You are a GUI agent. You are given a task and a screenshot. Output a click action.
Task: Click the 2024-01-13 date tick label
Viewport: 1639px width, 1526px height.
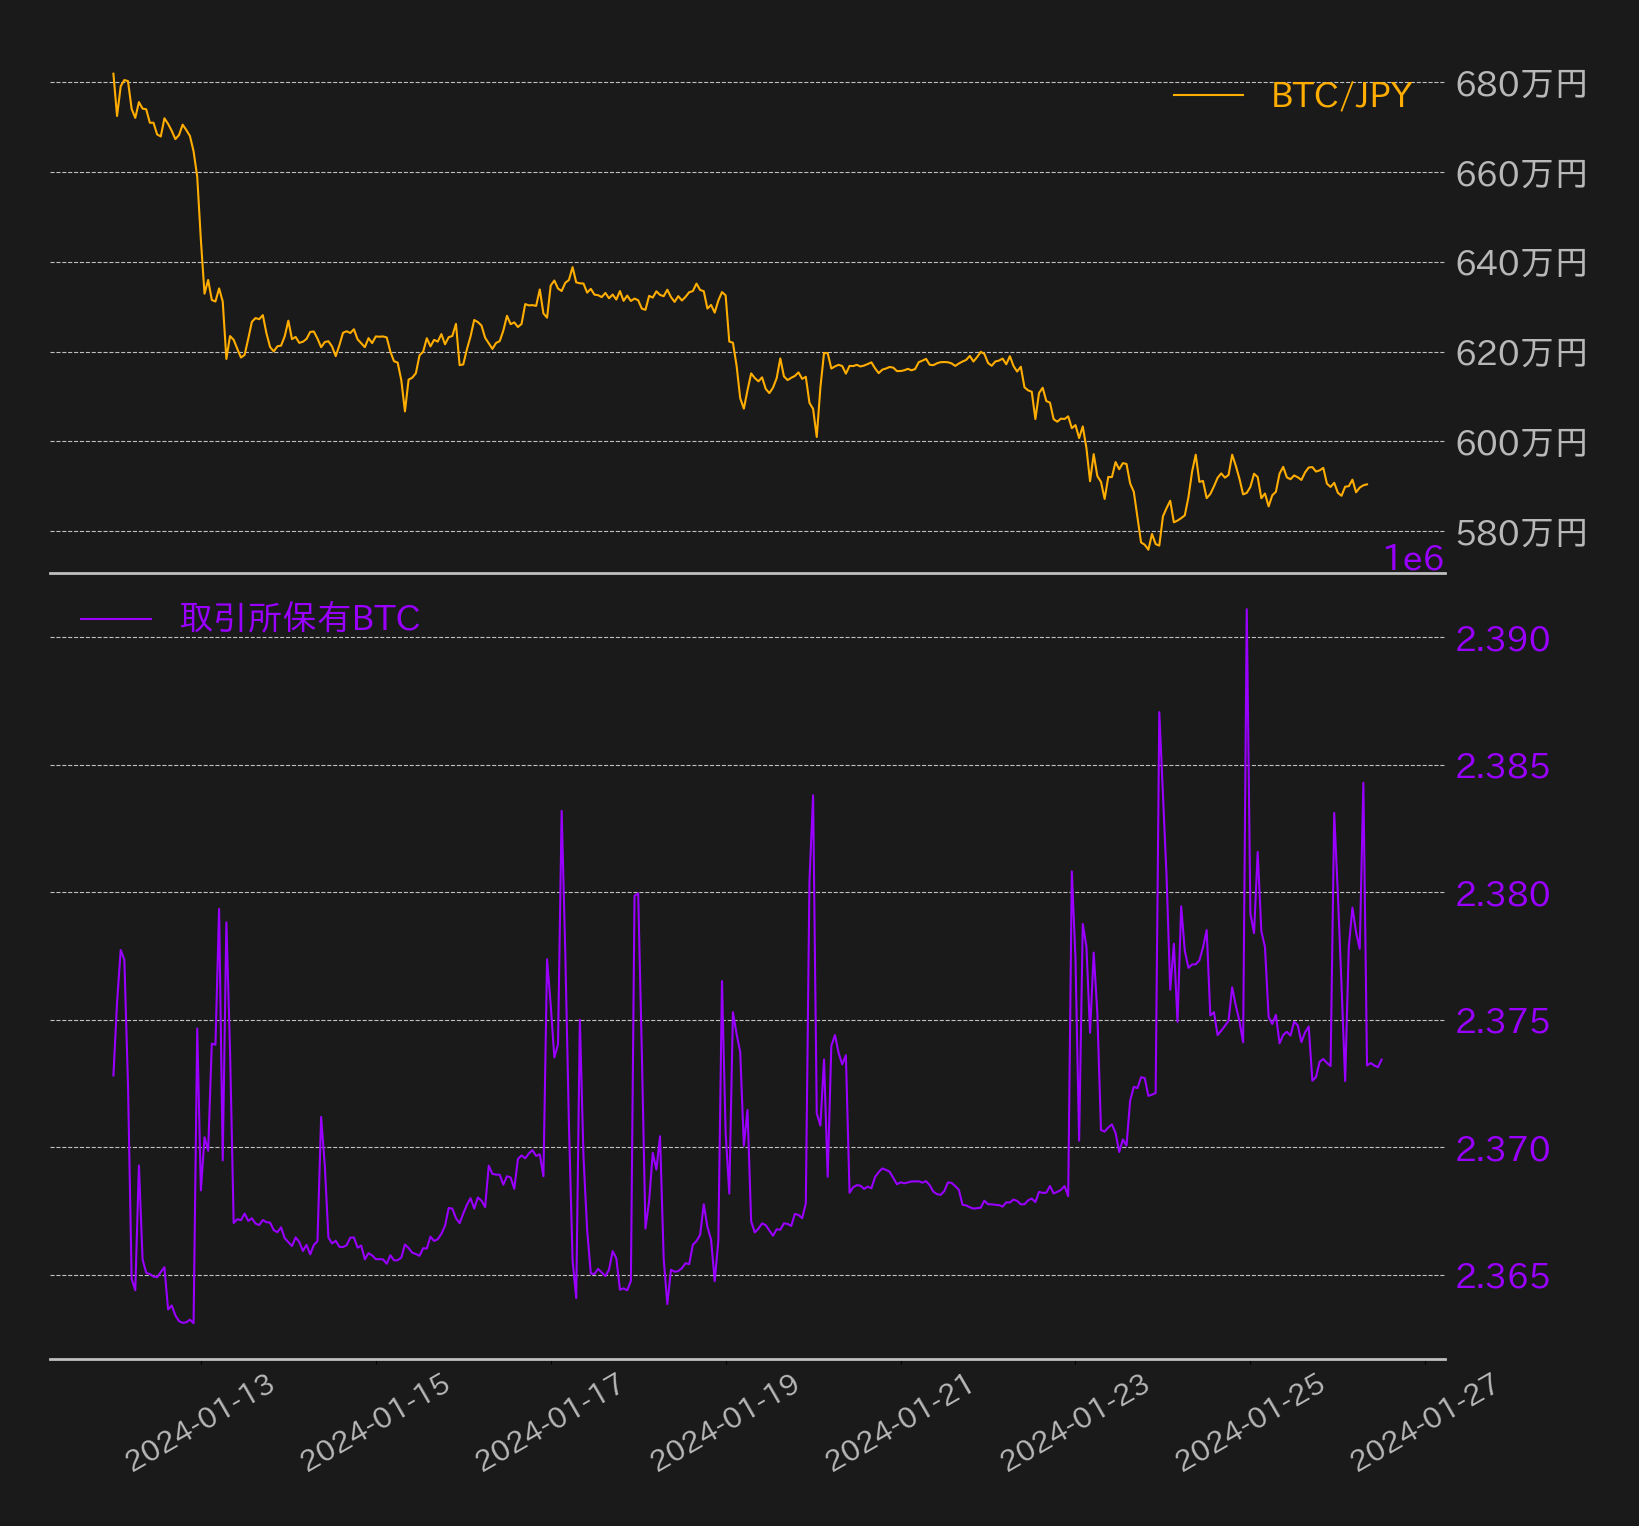click(200, 1423)
